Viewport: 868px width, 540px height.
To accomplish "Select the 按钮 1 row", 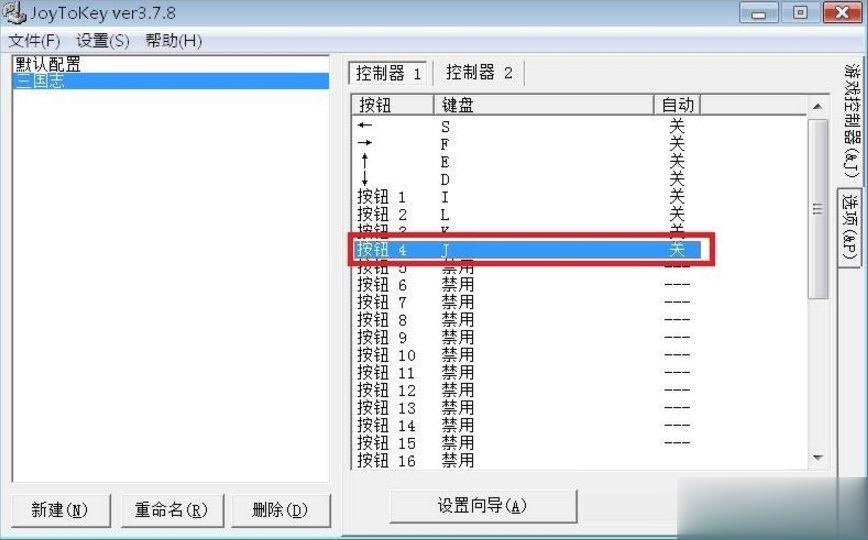I will (x=527, y=197).
